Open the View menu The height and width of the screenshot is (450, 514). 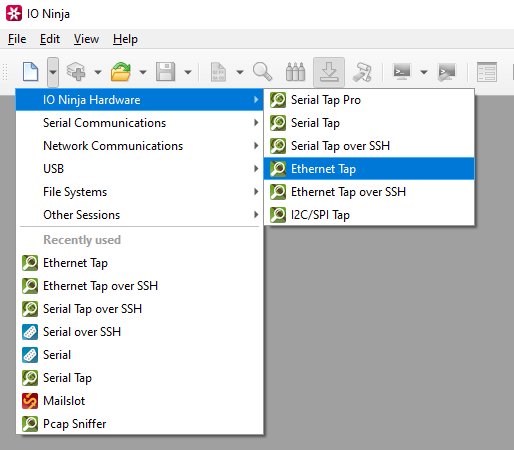[86, 39]
